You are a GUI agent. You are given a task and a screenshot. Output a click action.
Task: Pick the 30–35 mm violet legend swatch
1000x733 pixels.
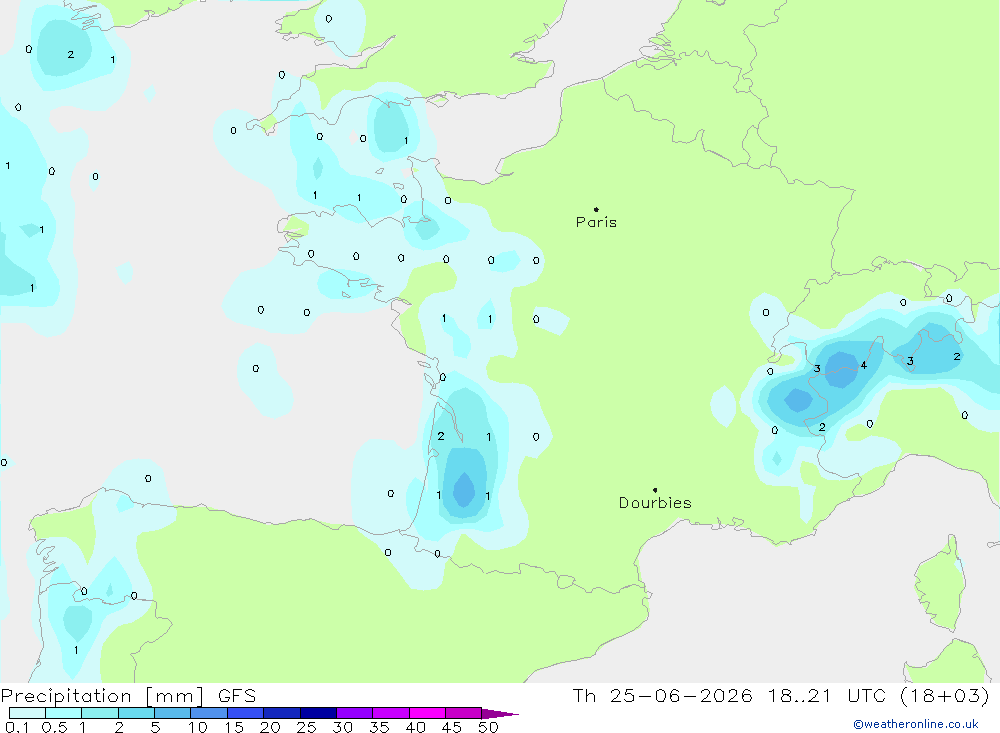[x=355, y=713]
